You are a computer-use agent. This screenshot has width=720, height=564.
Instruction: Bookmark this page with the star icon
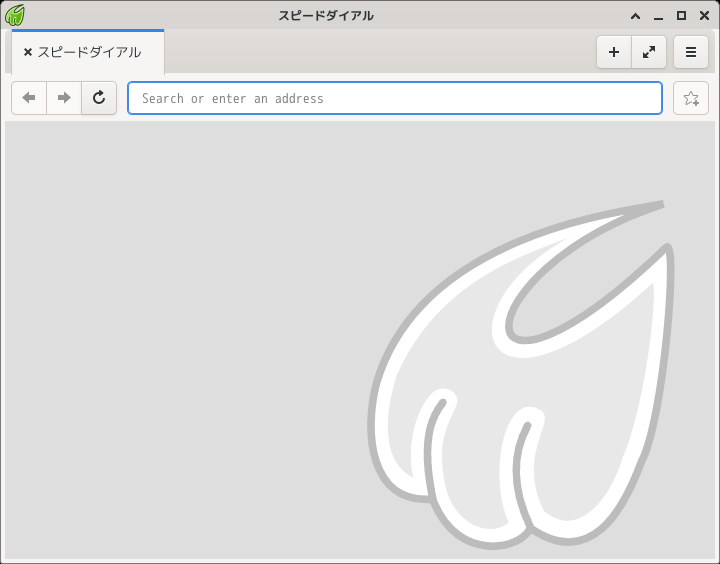pos(691,98)
